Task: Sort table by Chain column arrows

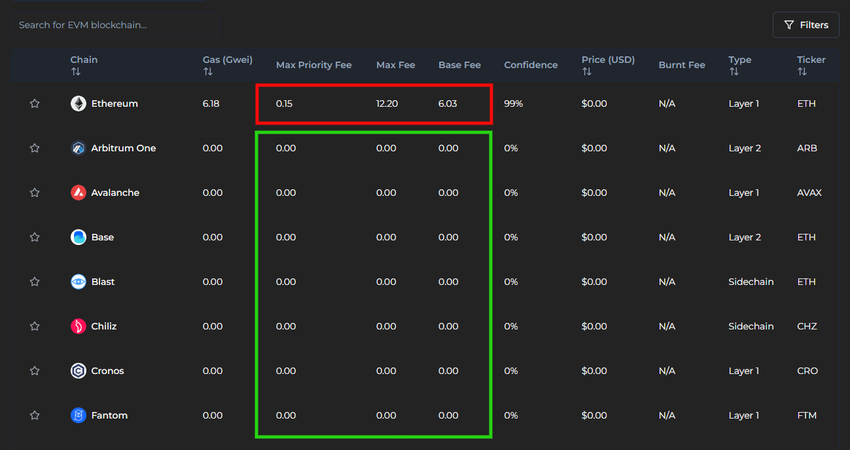Action: (x=75, y=72)
